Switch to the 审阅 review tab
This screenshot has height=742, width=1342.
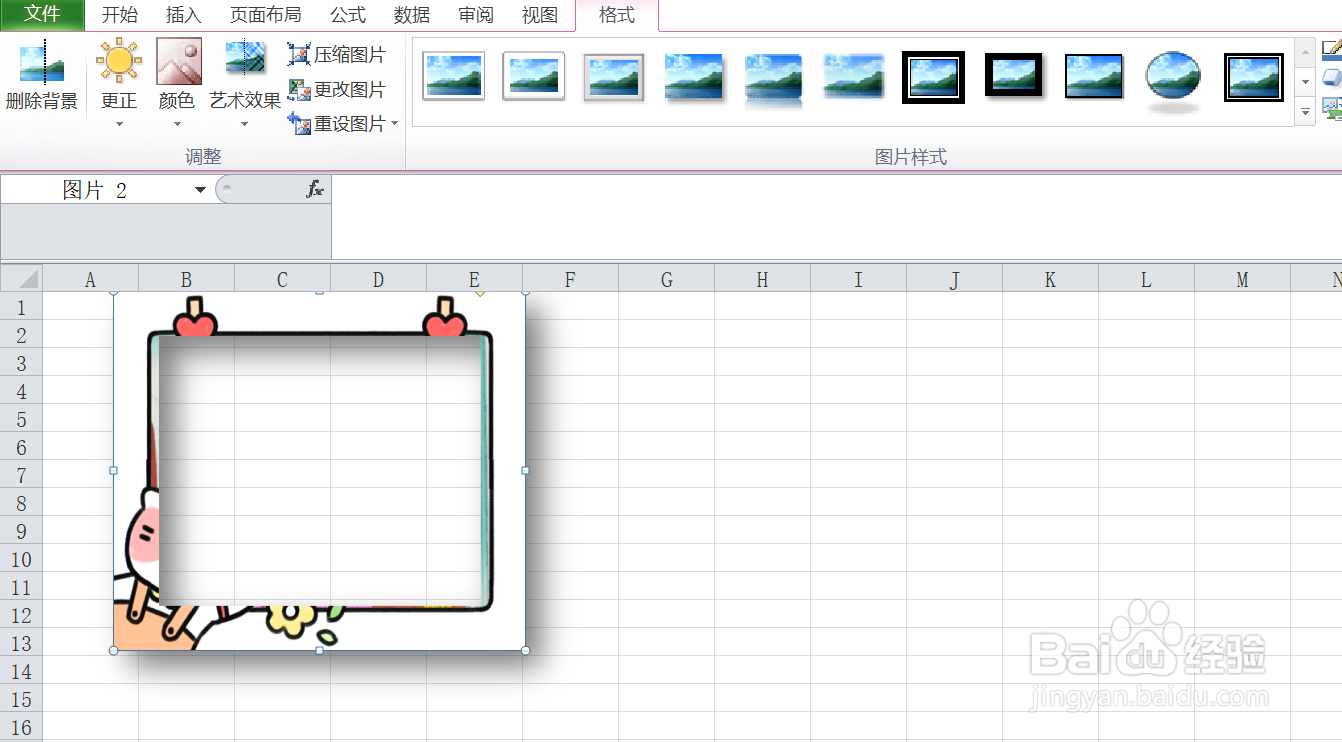click(476, 15)
